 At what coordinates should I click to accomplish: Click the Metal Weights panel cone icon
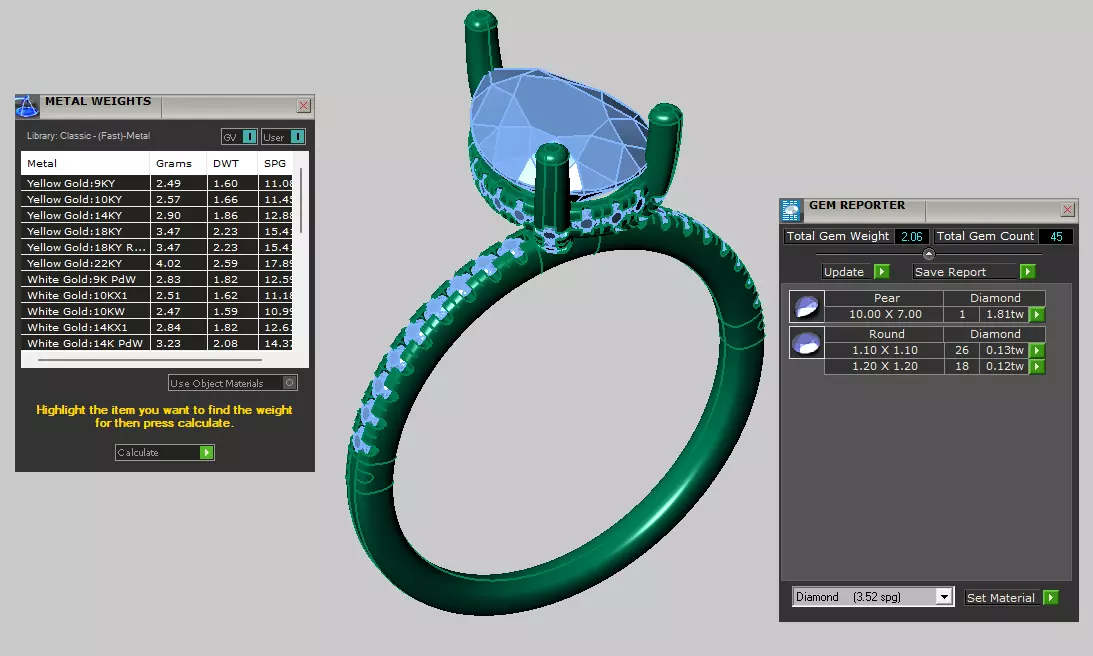(x=26, y=107)
